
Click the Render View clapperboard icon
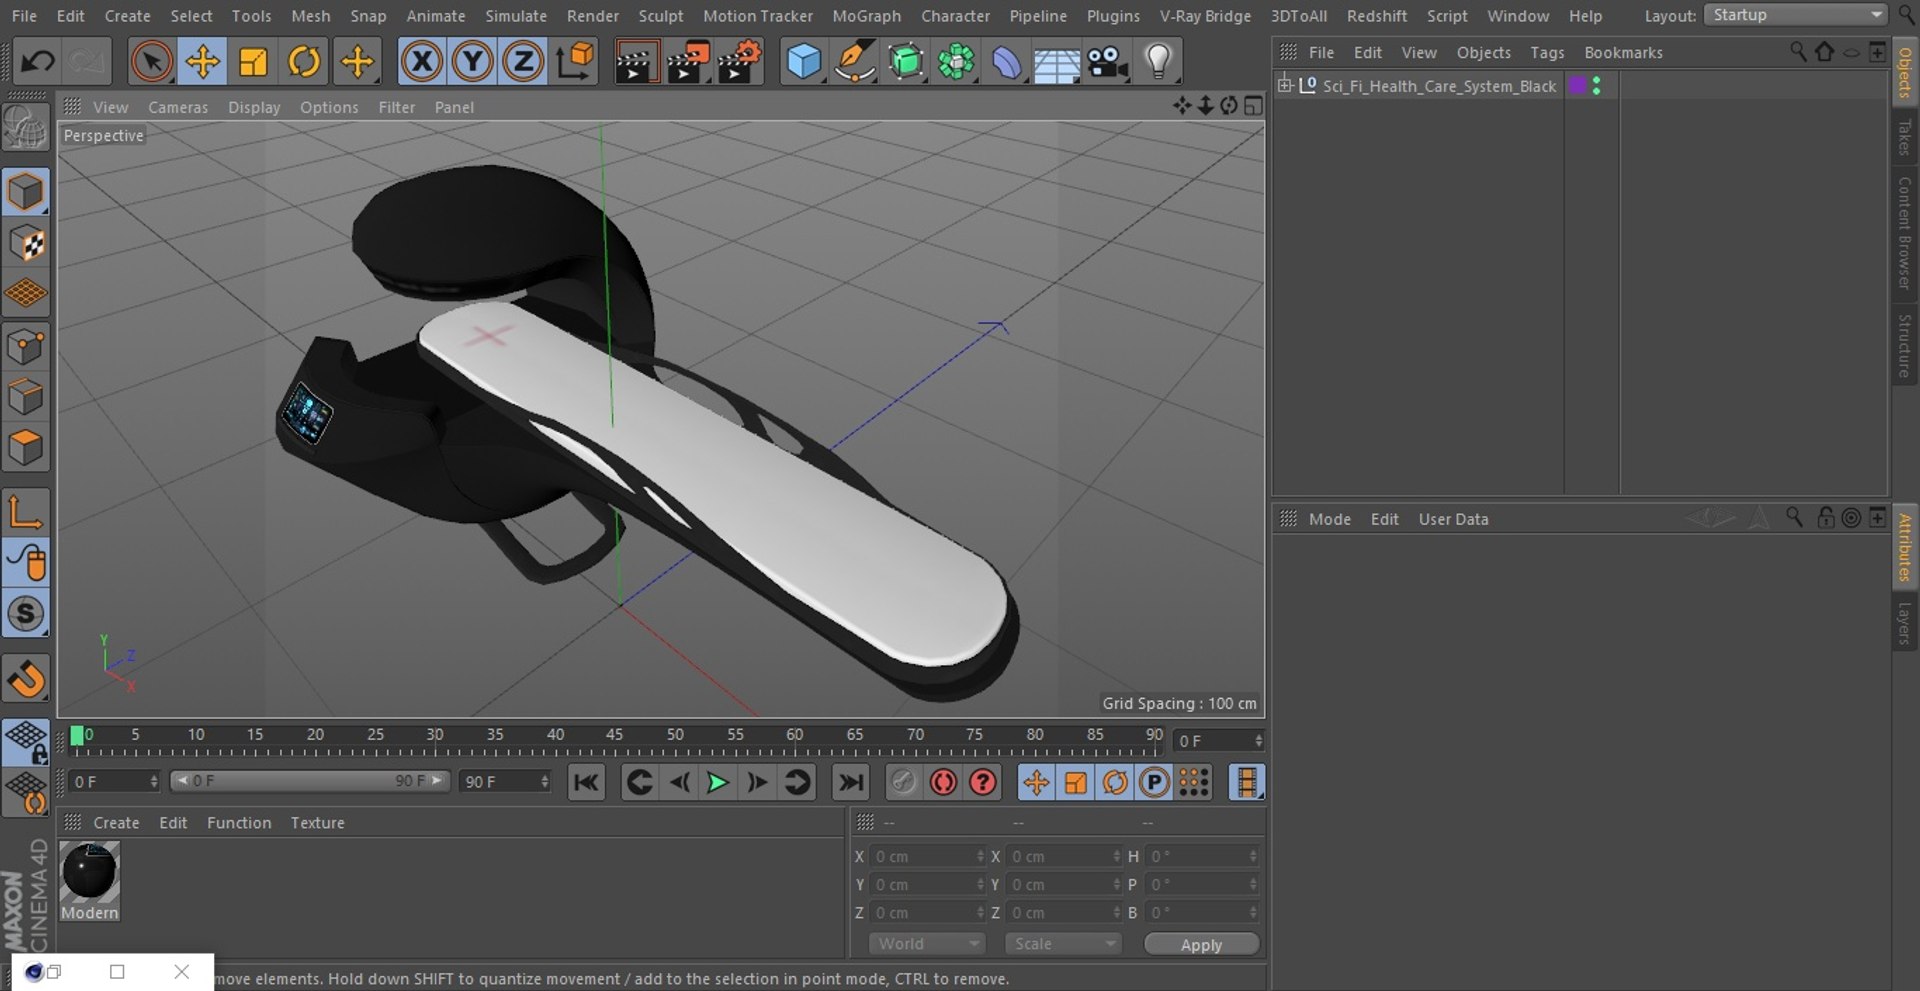click(636, 62)
